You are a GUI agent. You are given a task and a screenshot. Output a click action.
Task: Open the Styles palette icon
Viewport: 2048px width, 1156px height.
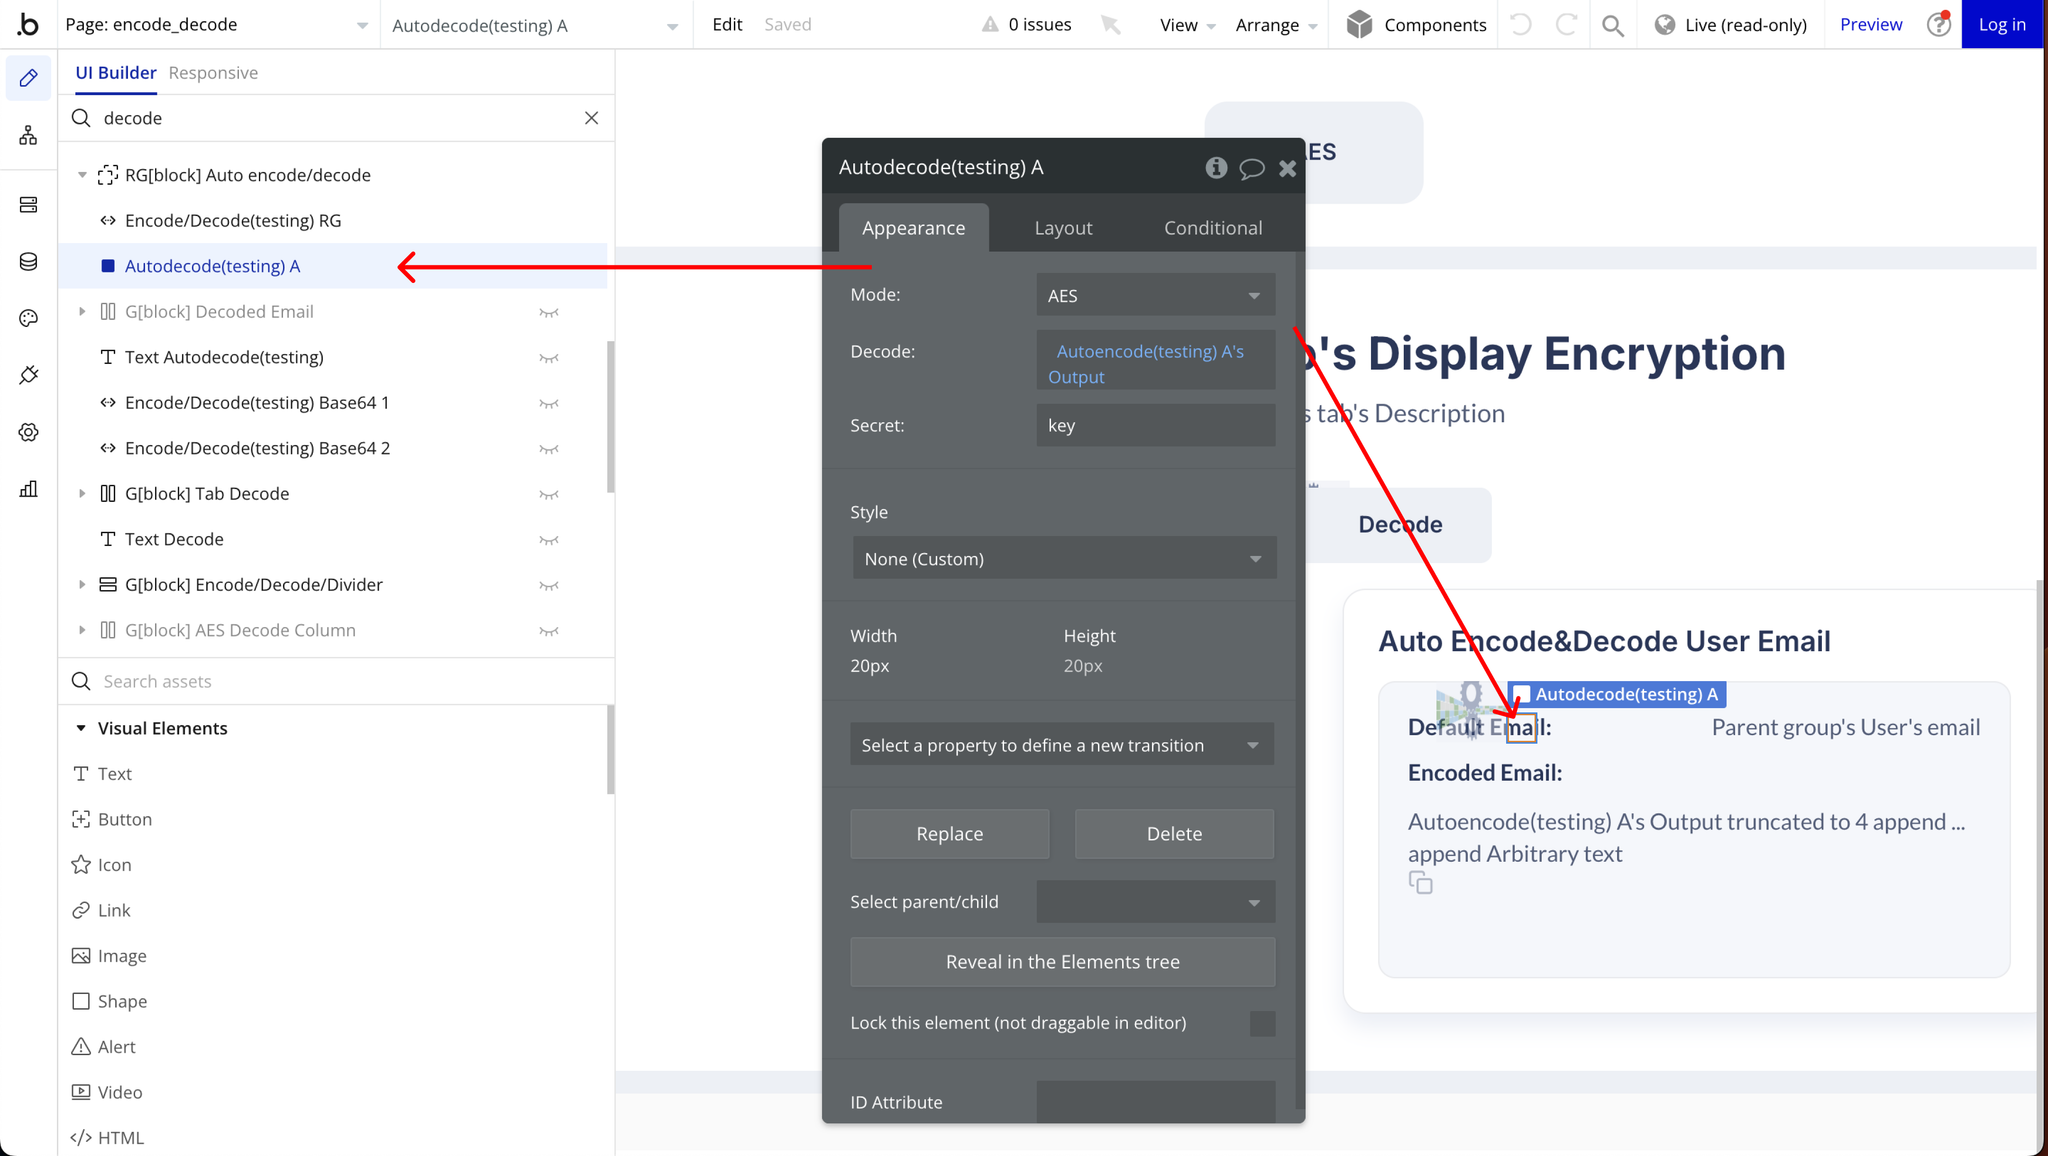[28, 318]
